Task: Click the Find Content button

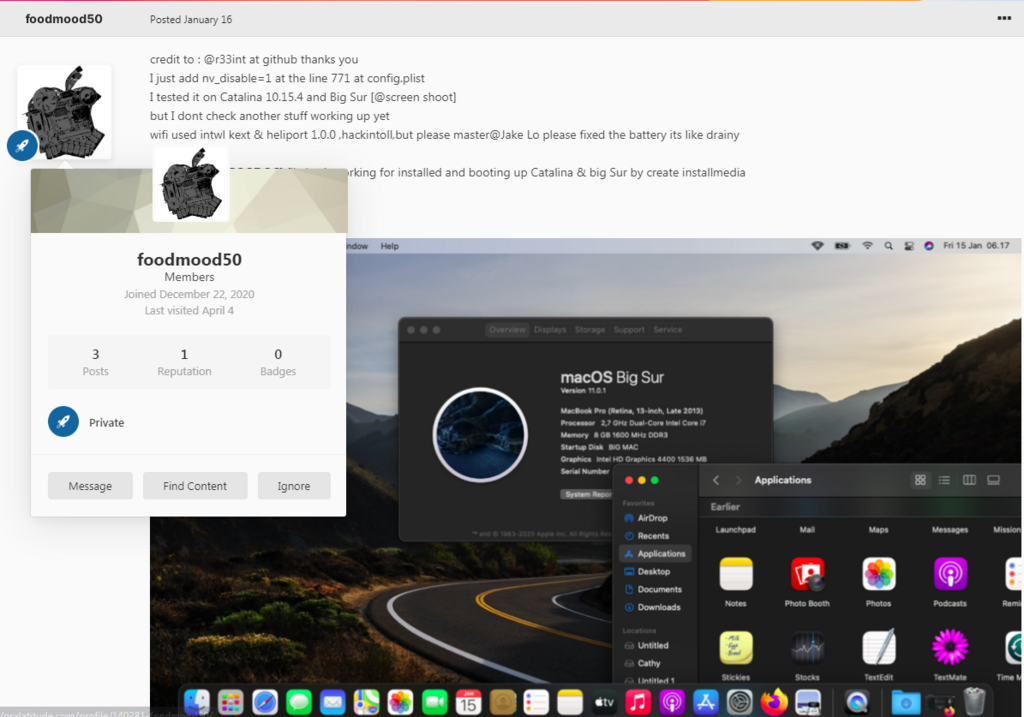Action: click(195, 486)
